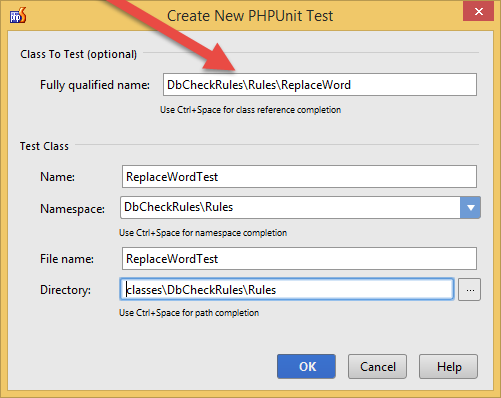
Task: Click the Cancel button
Action: pos(377,367)
